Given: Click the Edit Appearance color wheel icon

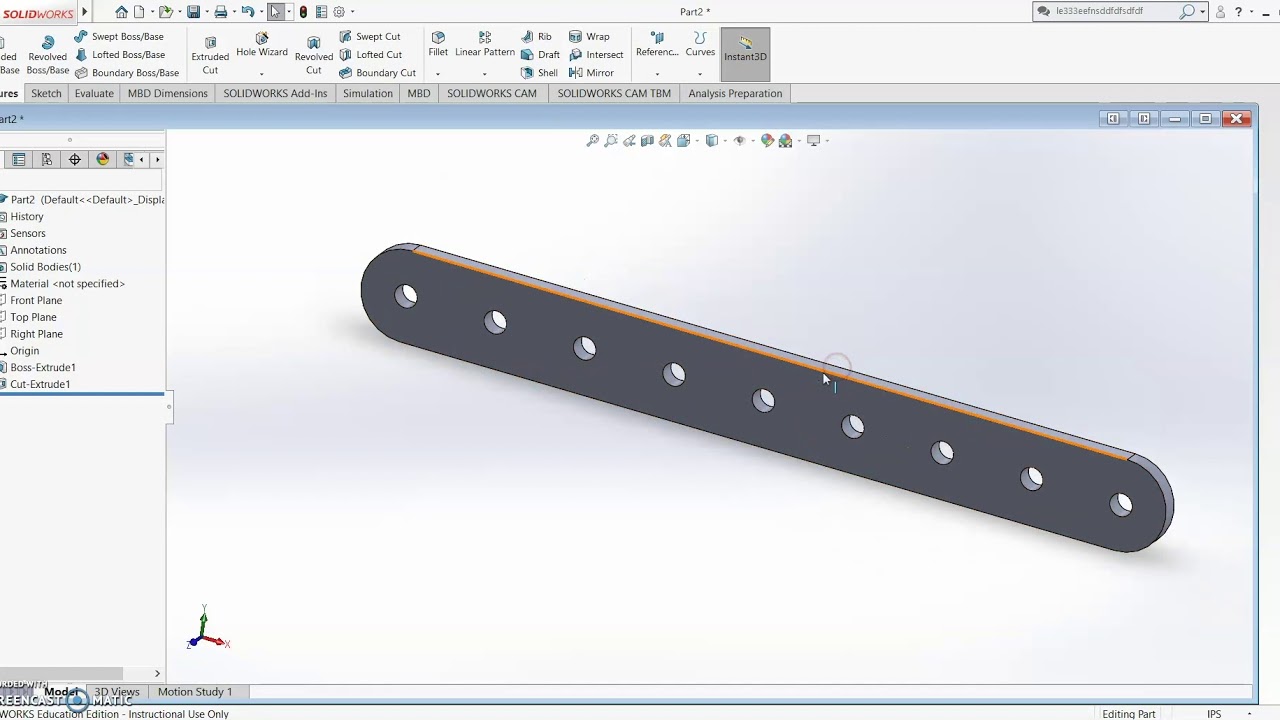Looking at the screenshot, I should tap(767, 141).
